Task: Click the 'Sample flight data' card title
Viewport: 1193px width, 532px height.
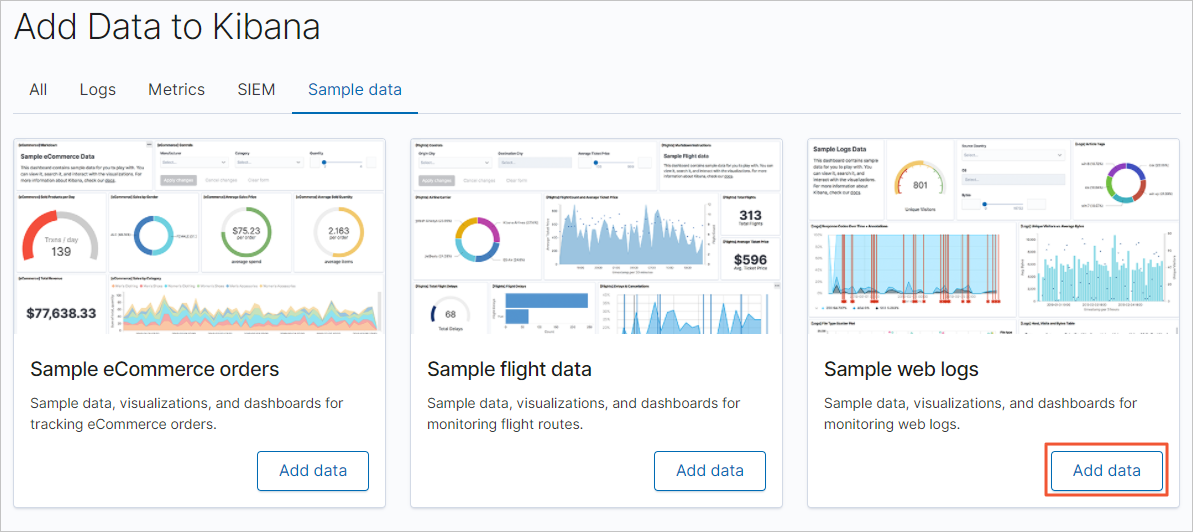Action: pos(509,370)
